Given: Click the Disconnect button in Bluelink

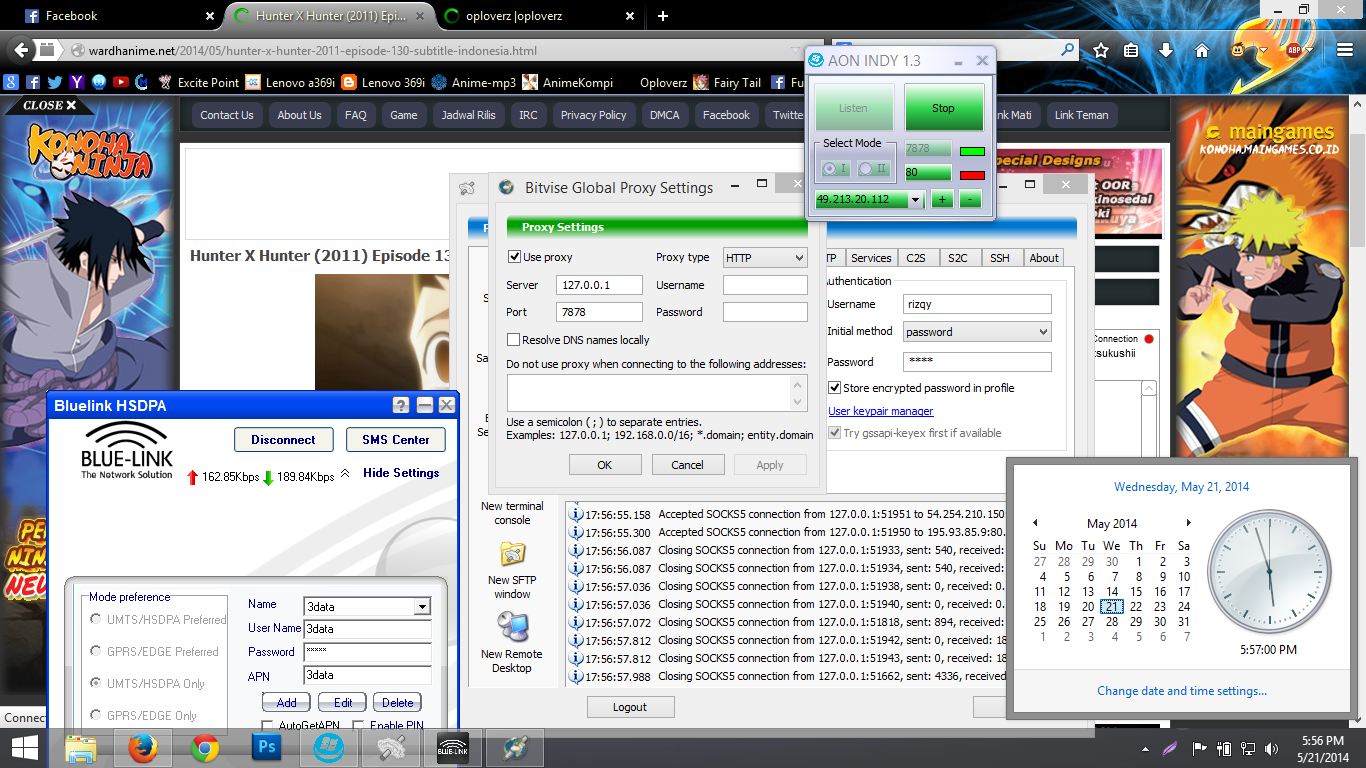Looking at the screenshot, I should 283,440.
